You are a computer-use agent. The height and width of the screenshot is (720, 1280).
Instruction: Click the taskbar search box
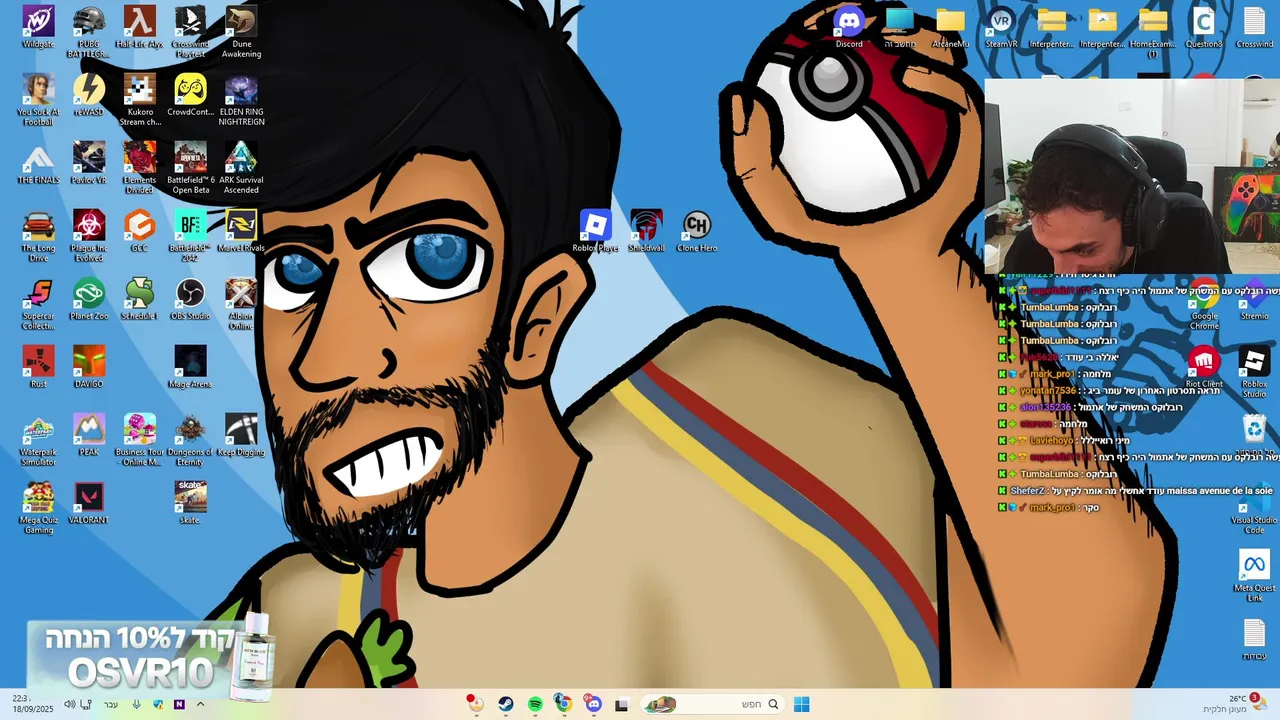point(710,704)
